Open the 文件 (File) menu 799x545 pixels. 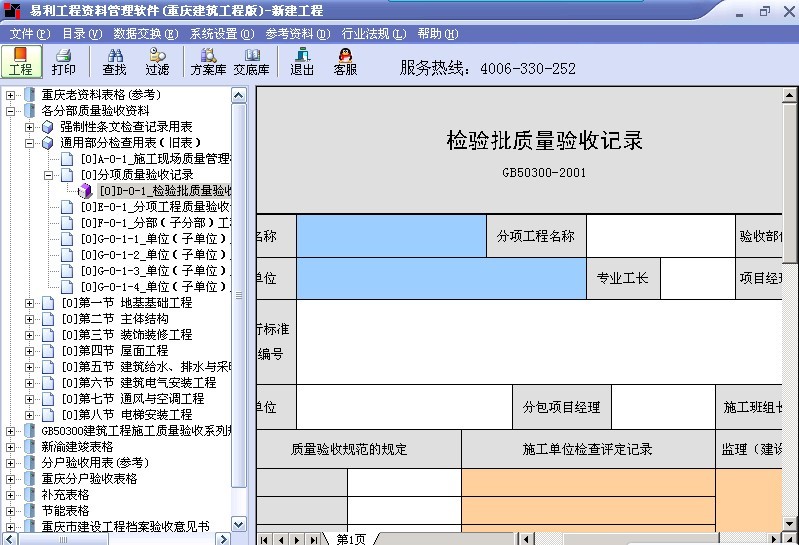(29, 33)
